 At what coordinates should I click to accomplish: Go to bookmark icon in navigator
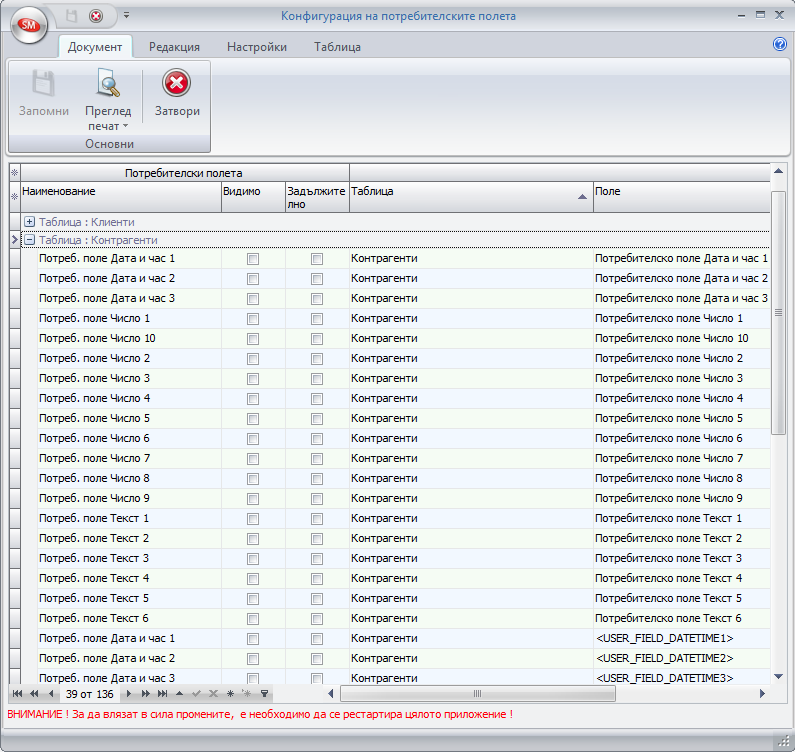click(247, 694)
